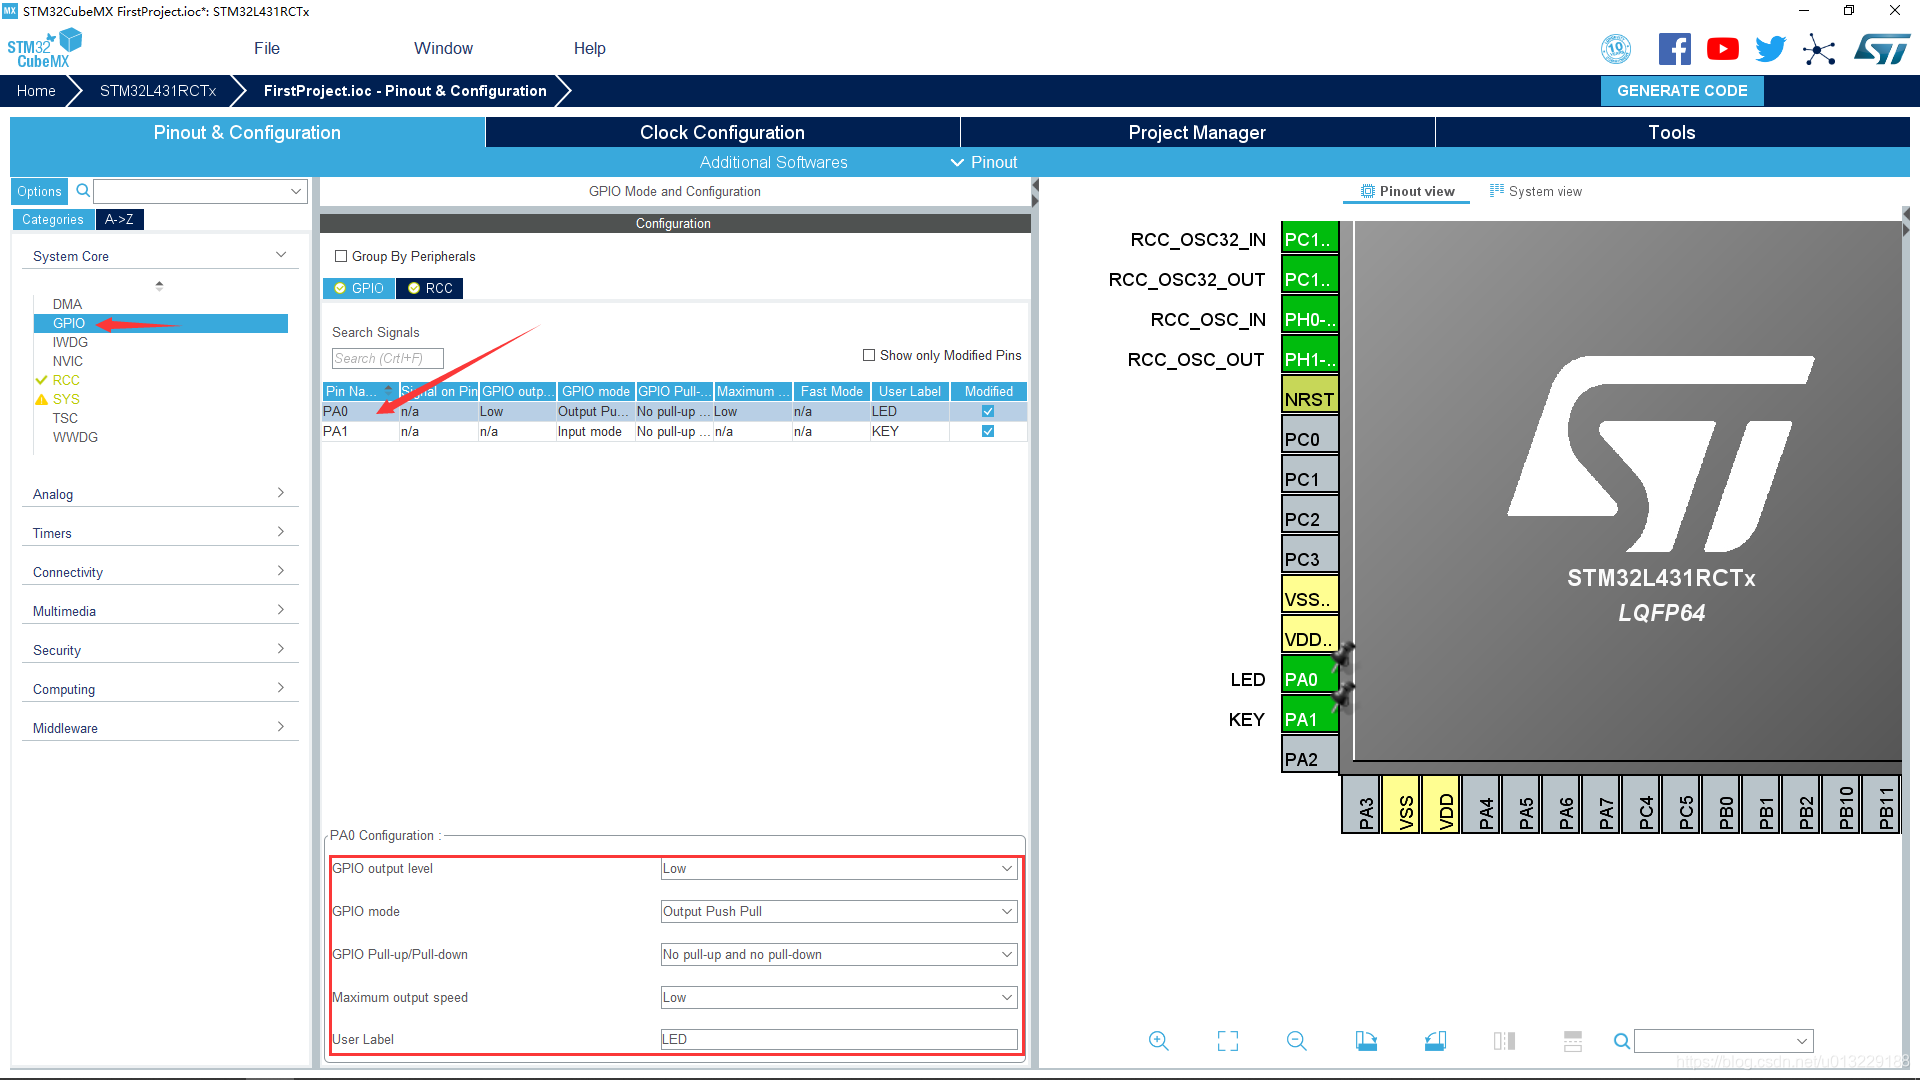
Task: Open the Window menu
Action: (443, 48)
